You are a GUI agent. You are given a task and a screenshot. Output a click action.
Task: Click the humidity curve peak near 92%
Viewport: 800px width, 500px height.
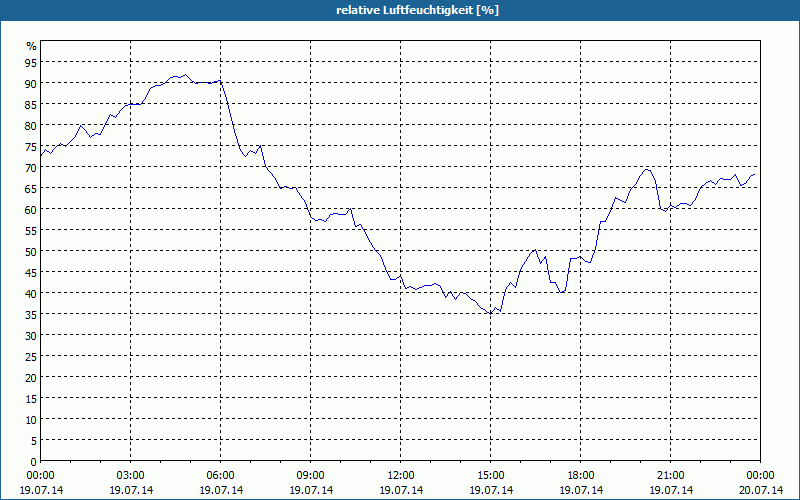coord(185,74)
